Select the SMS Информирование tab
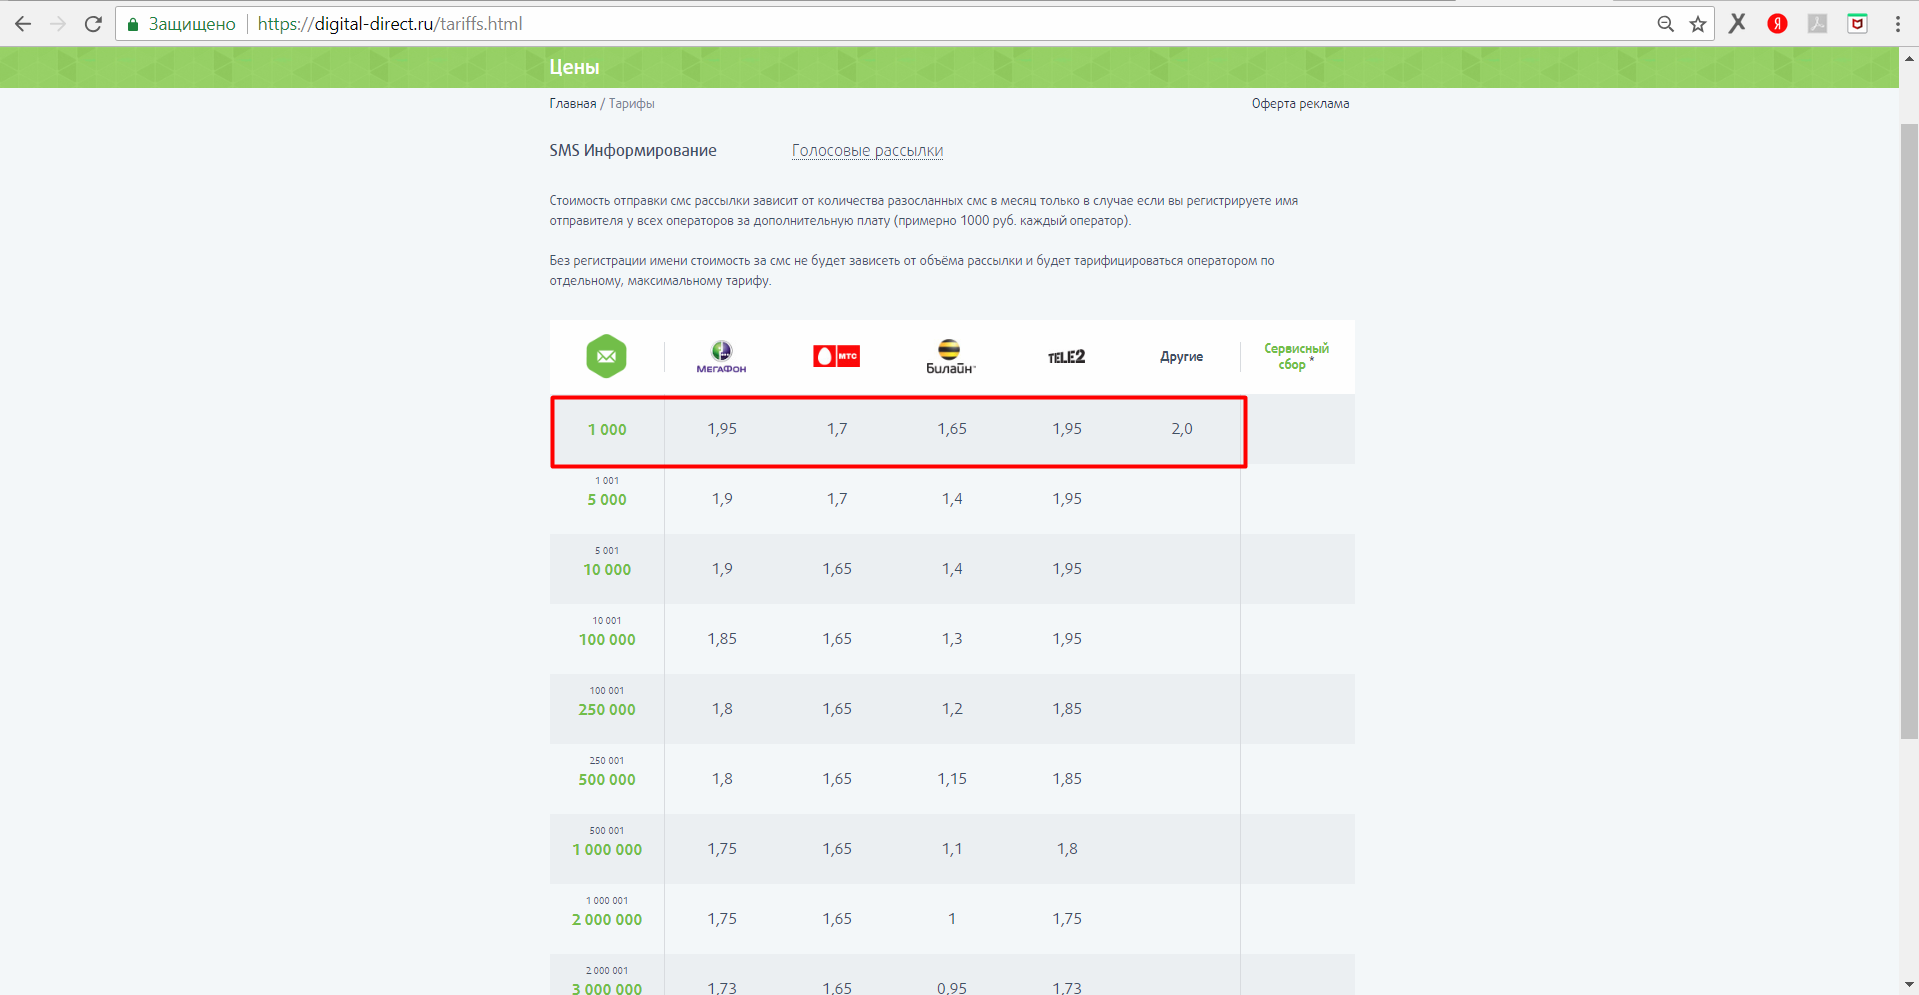The image size is (1919, 995). click(633, 151)
